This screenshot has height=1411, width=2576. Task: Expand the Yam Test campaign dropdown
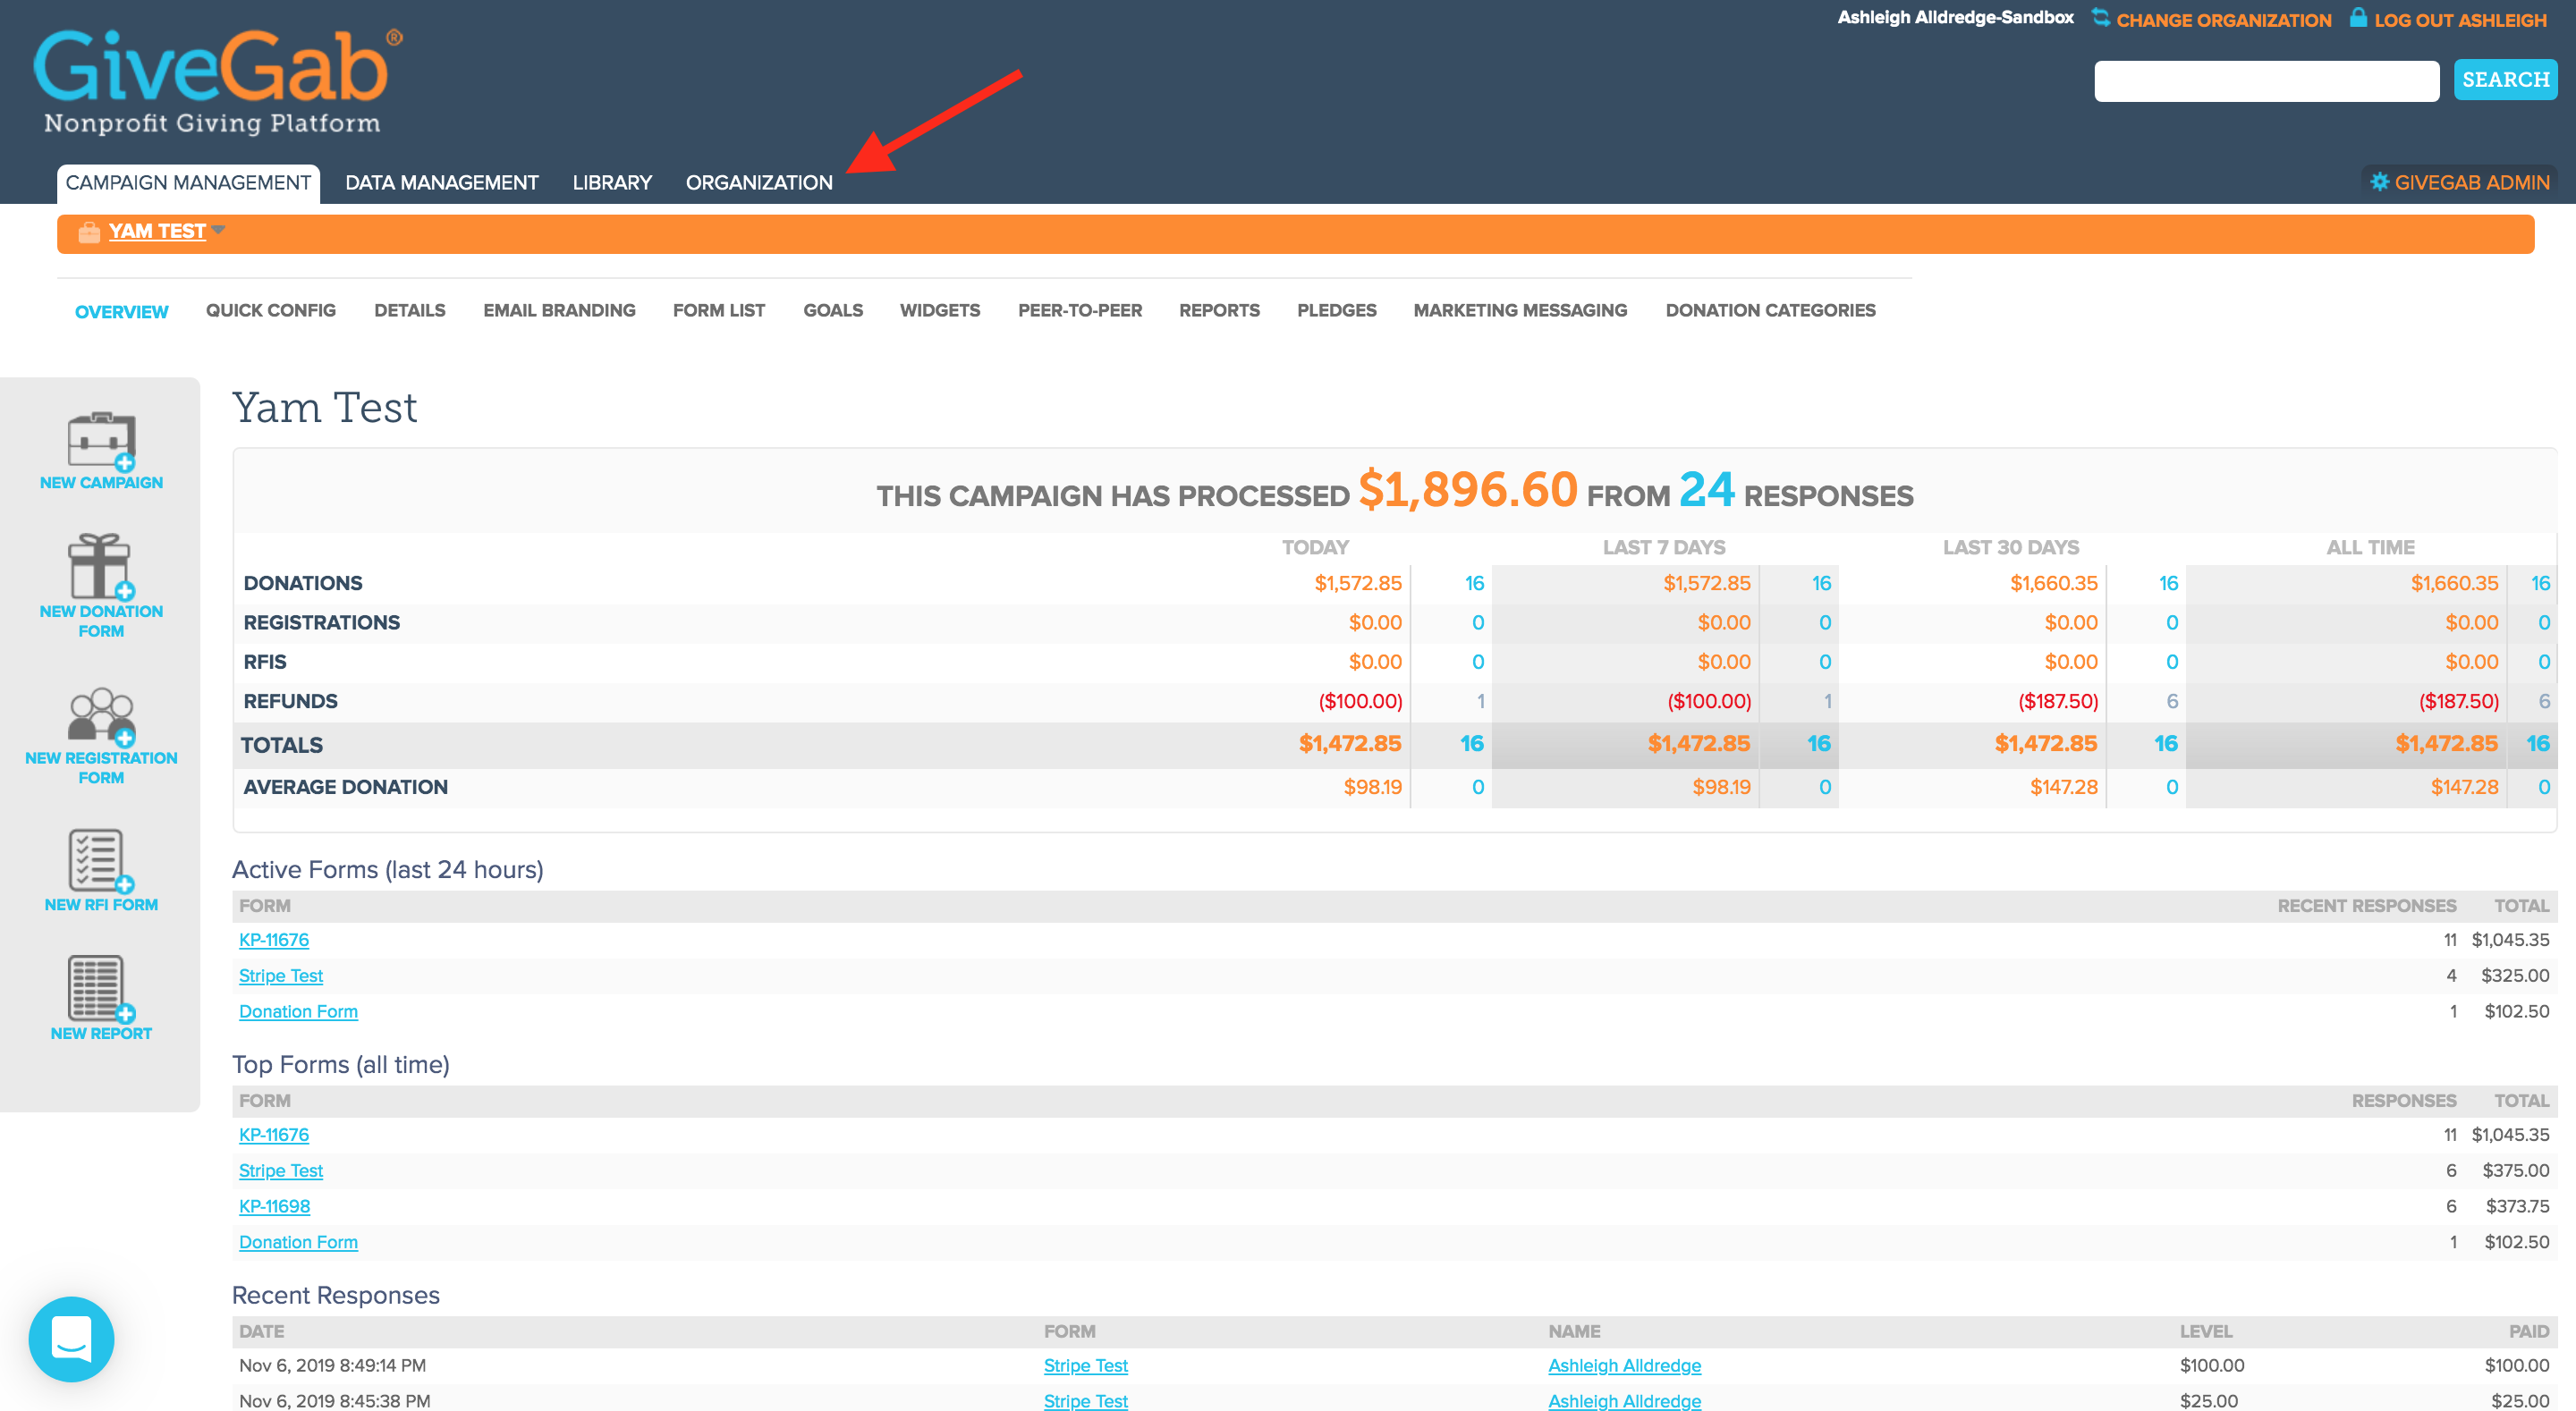click(218, 230)
